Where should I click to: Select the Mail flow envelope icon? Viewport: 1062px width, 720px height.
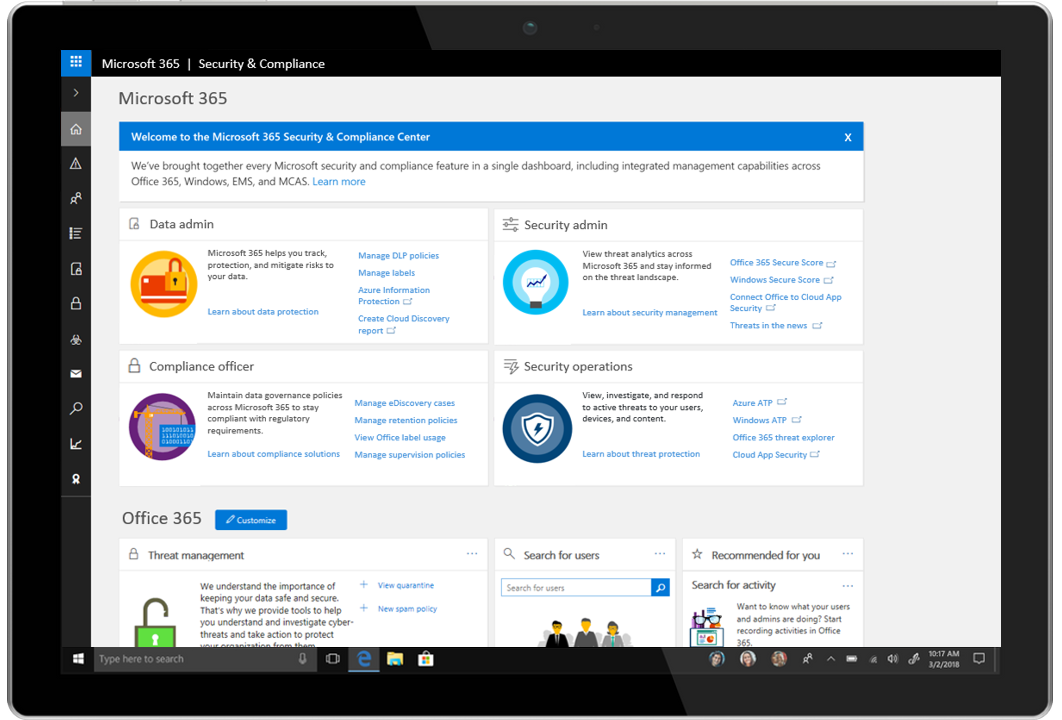pos(76,373)
